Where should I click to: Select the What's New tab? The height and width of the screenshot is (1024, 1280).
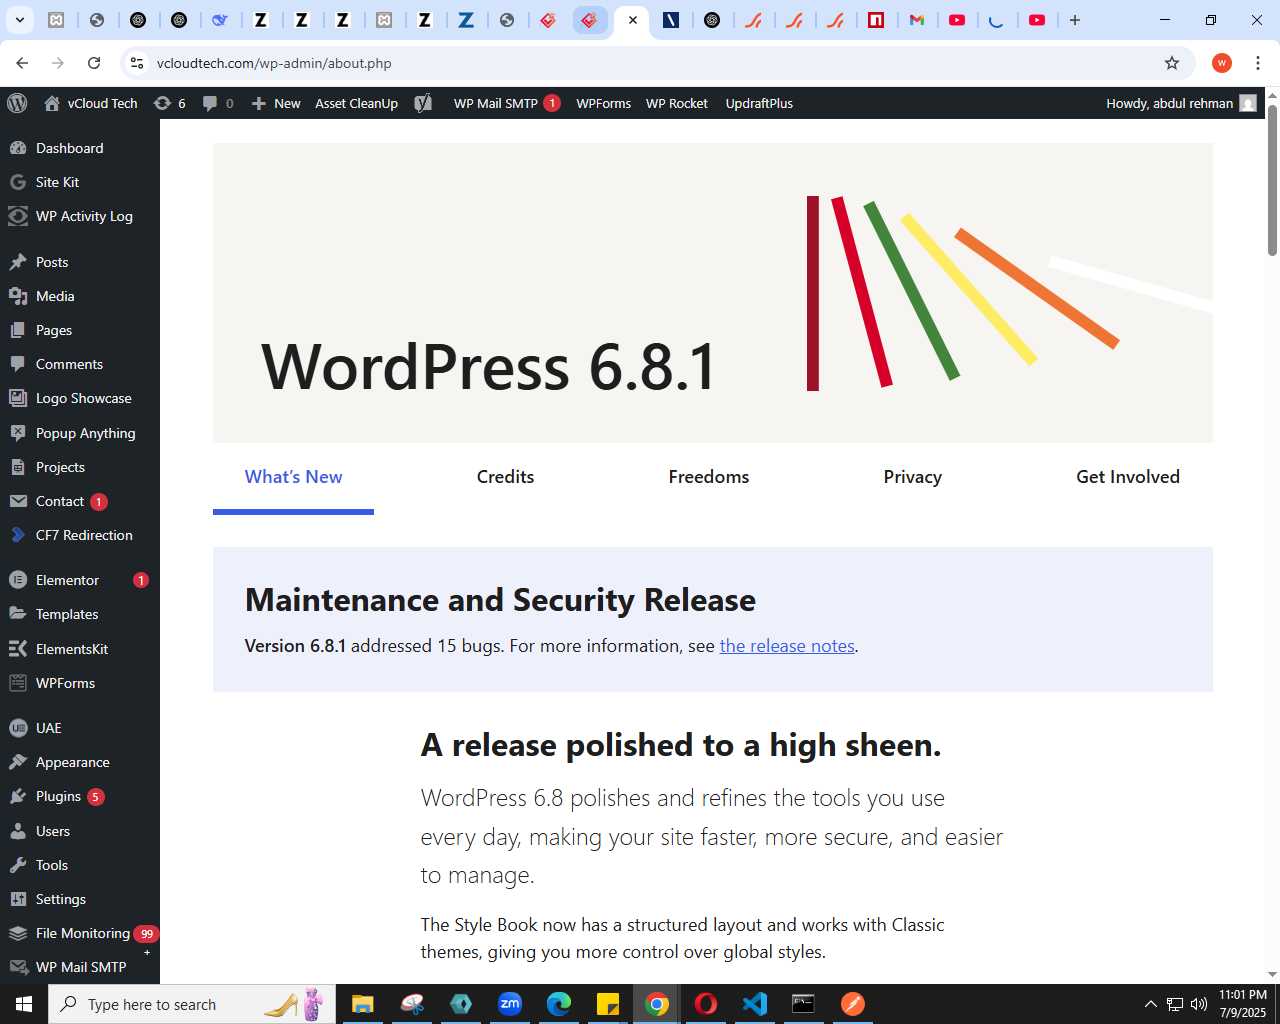click(293, 477)
